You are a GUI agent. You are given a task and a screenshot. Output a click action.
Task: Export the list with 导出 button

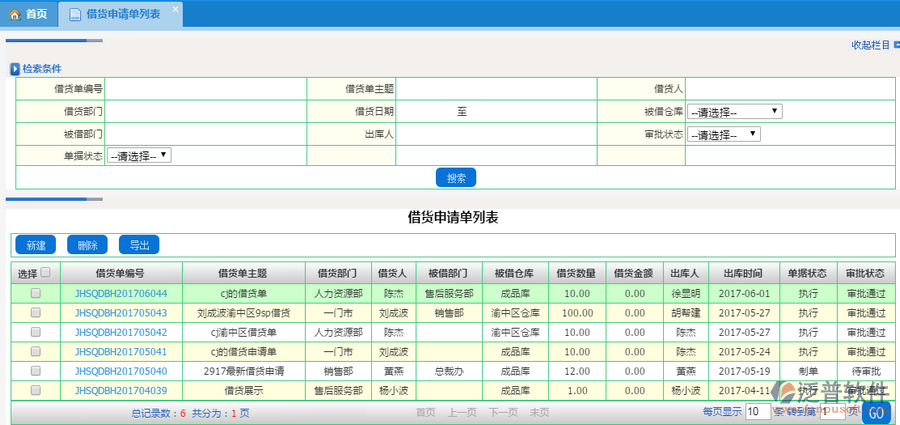coord(138,245)
